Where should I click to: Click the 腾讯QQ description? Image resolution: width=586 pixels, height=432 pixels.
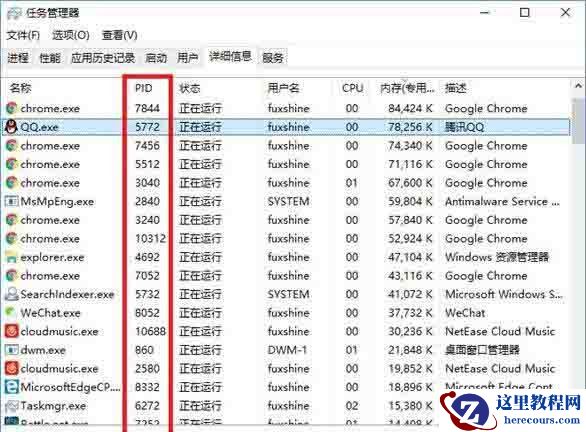465,127
